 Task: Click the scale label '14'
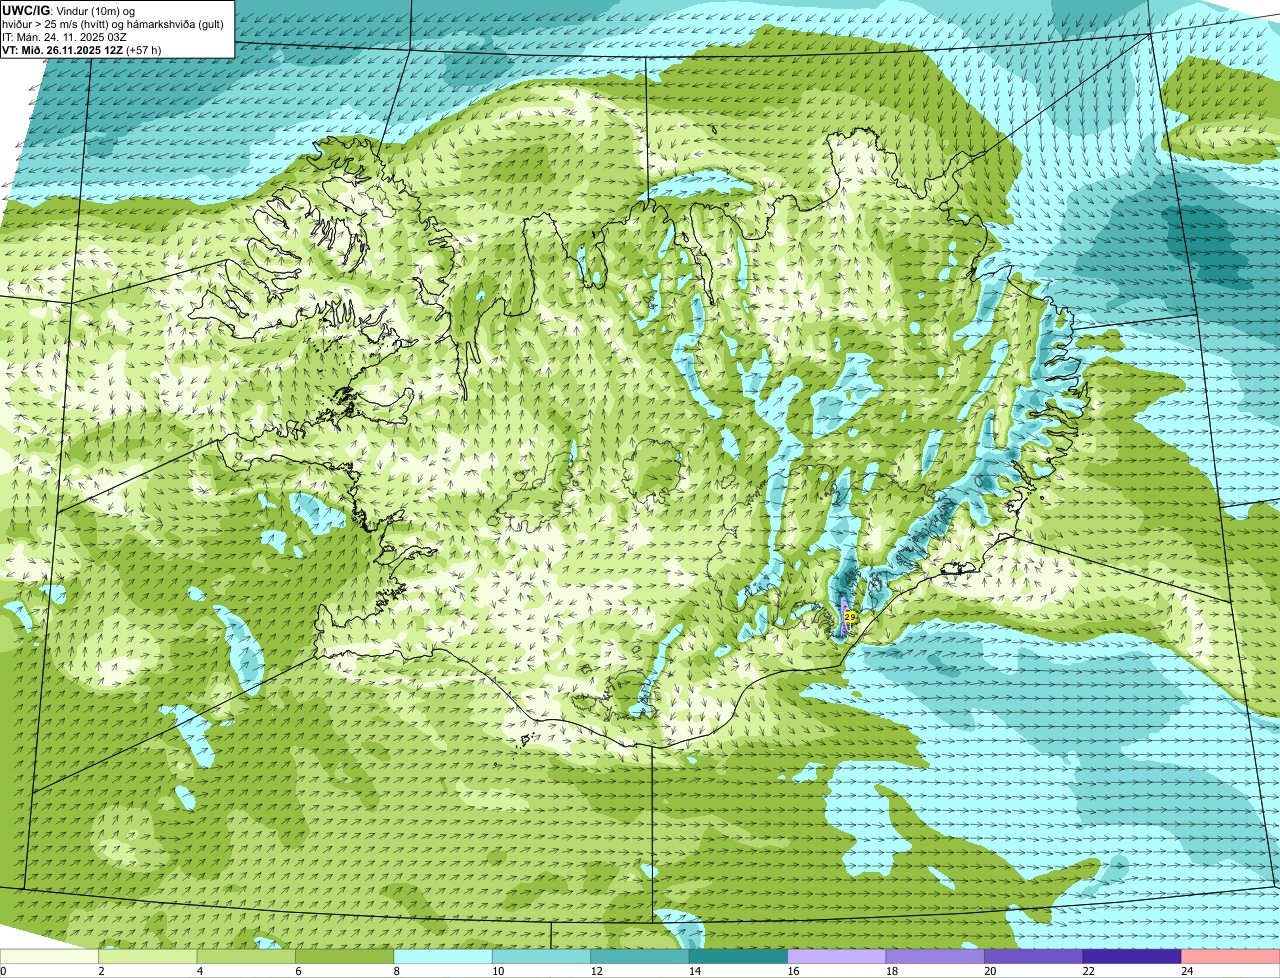point(695,971)
